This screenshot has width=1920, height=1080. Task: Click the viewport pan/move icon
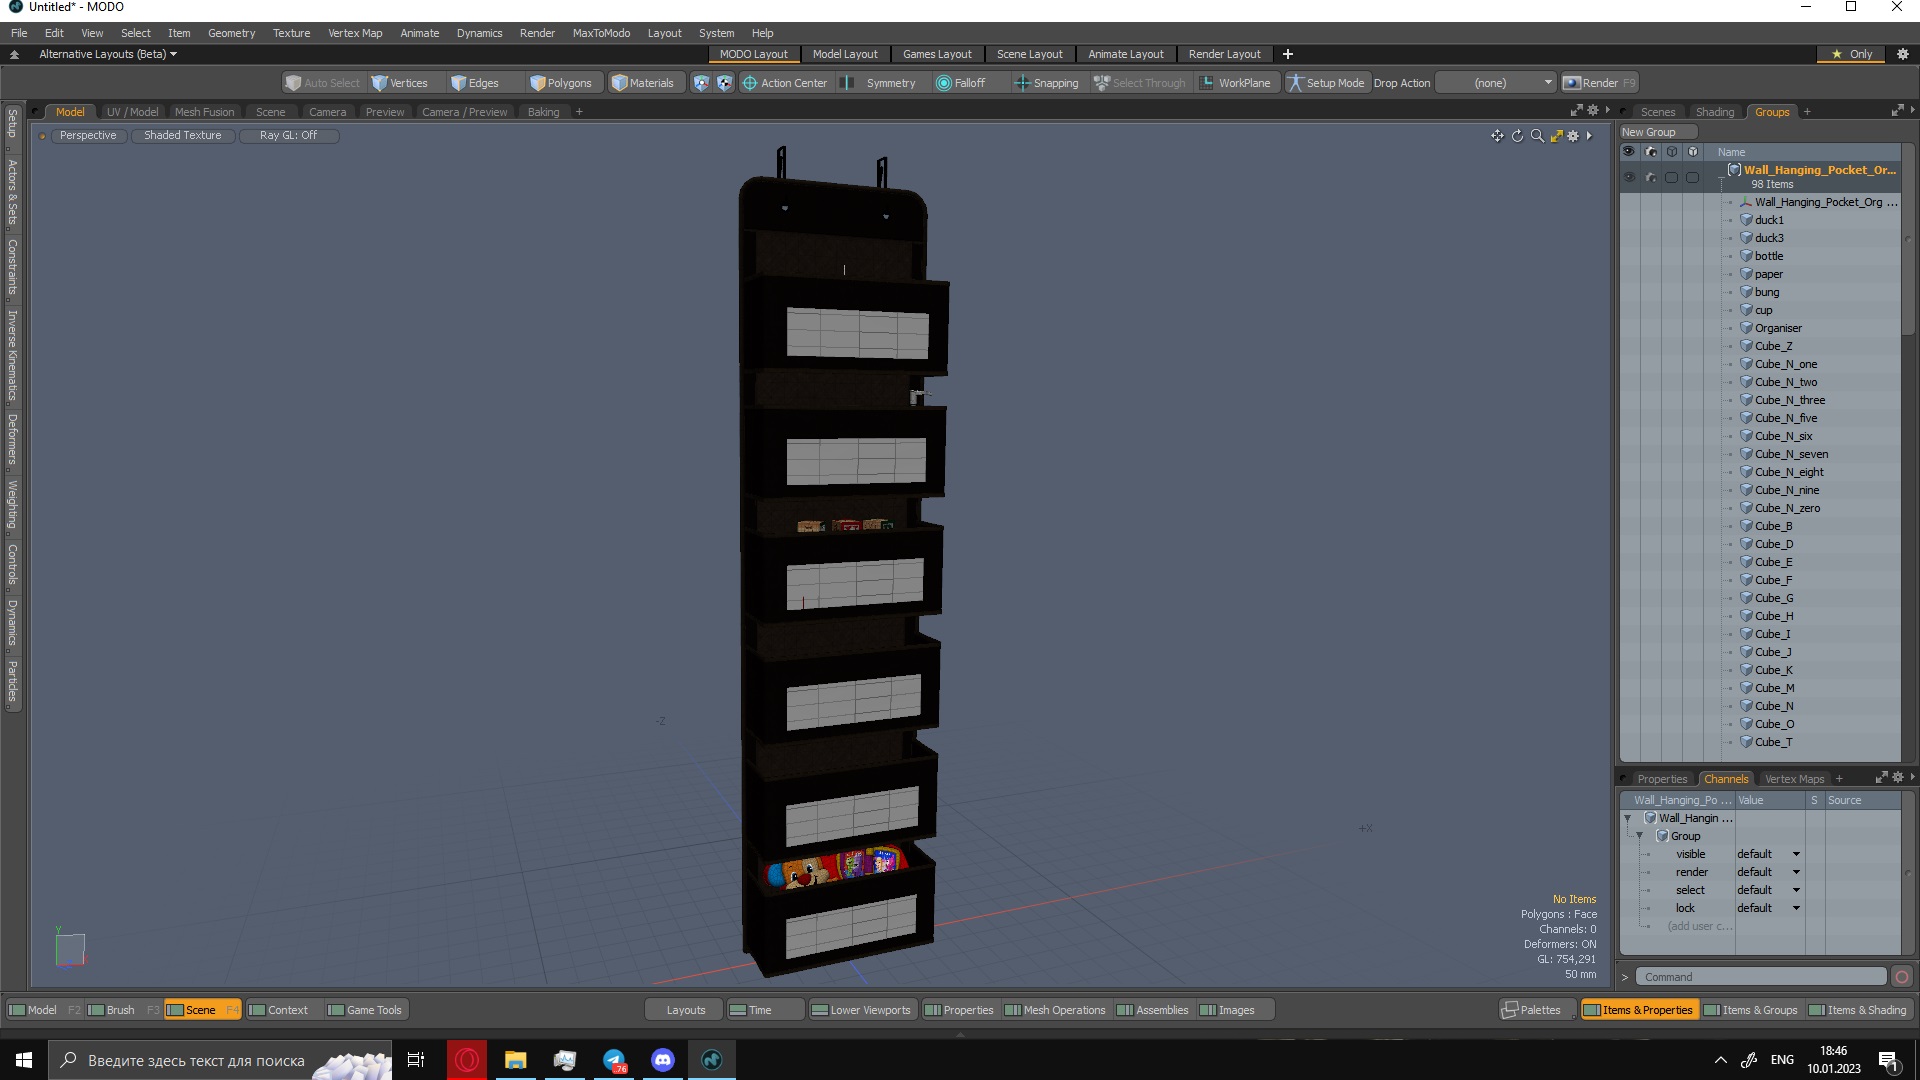(x=1497, y=136)
